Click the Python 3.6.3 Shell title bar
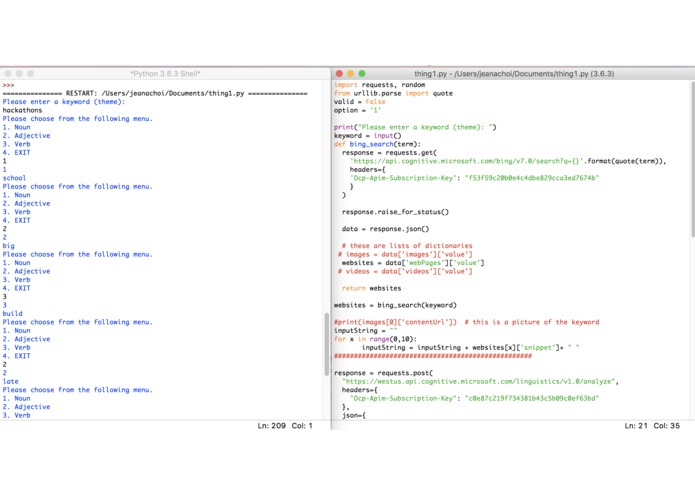Screen dimensions: 695x494 click(165, 74)
